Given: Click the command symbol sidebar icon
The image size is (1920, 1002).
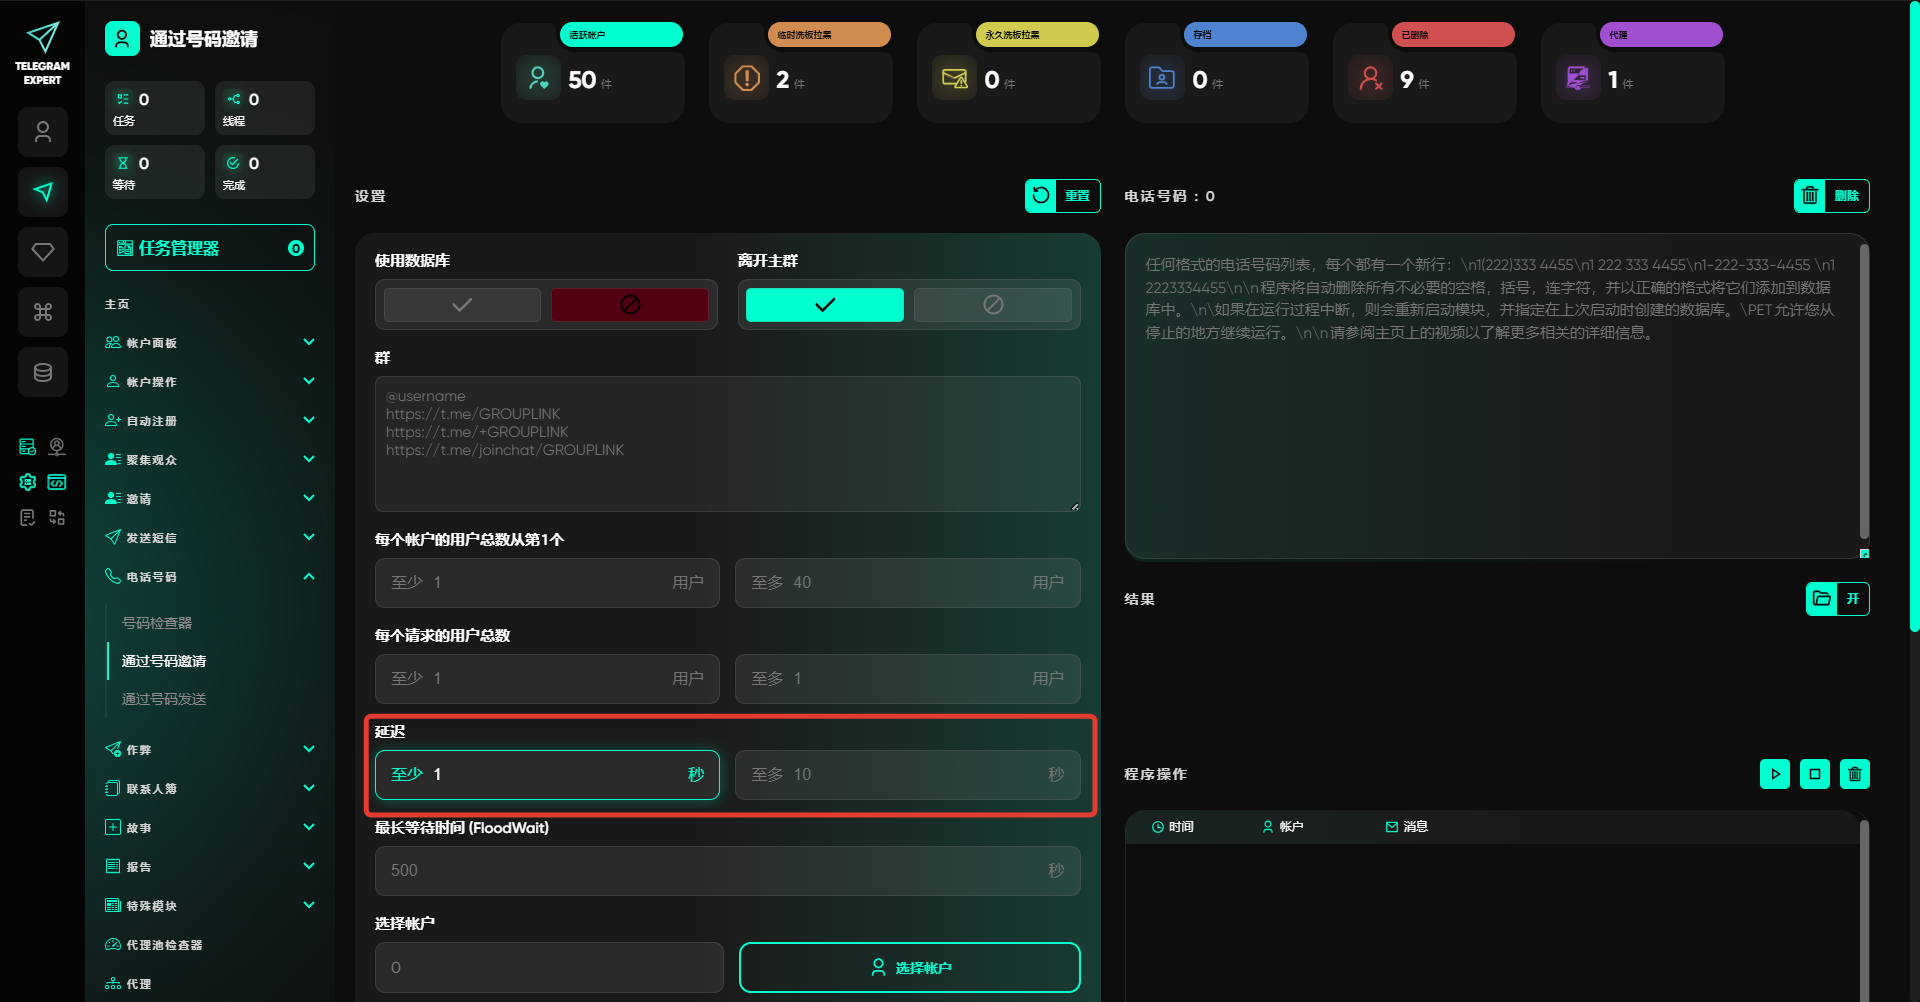Looking at the screenshot, I should (43, 312).
